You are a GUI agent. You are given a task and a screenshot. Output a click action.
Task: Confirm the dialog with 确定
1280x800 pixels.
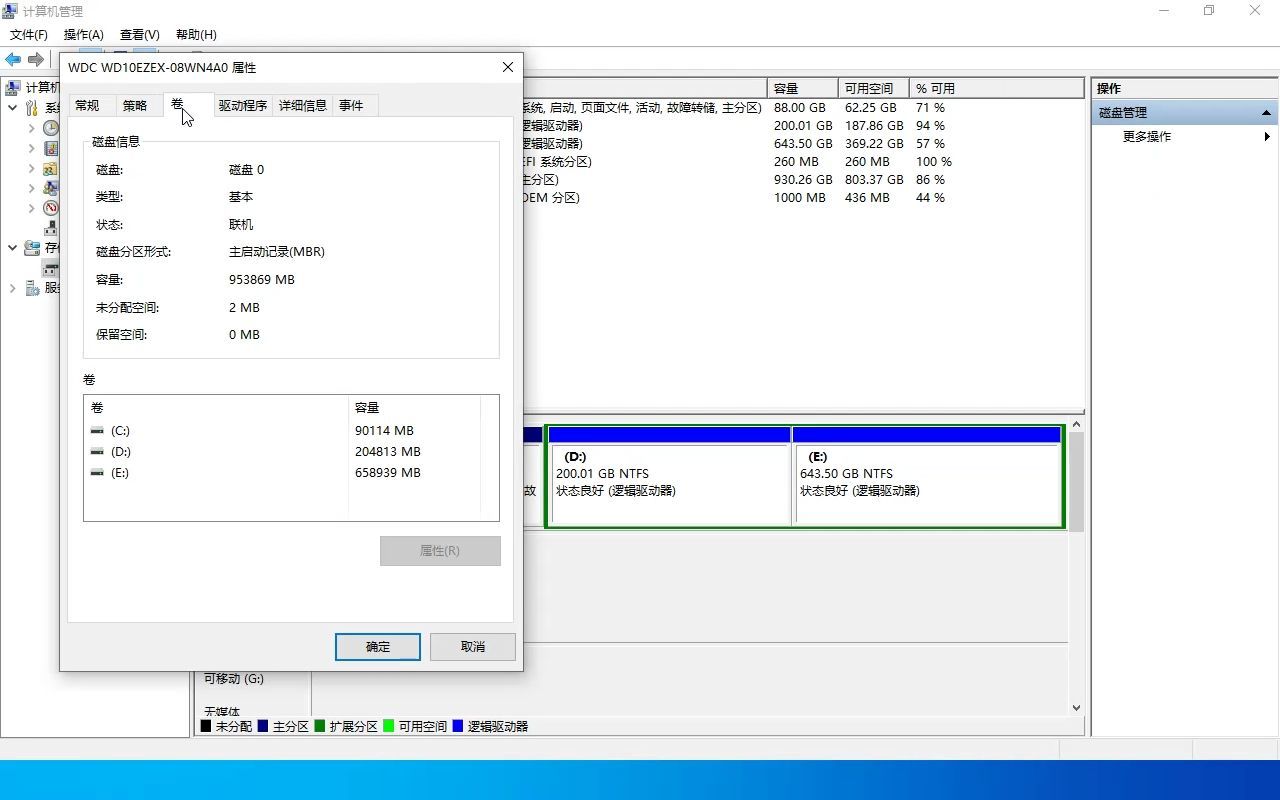tap(378, 647)
